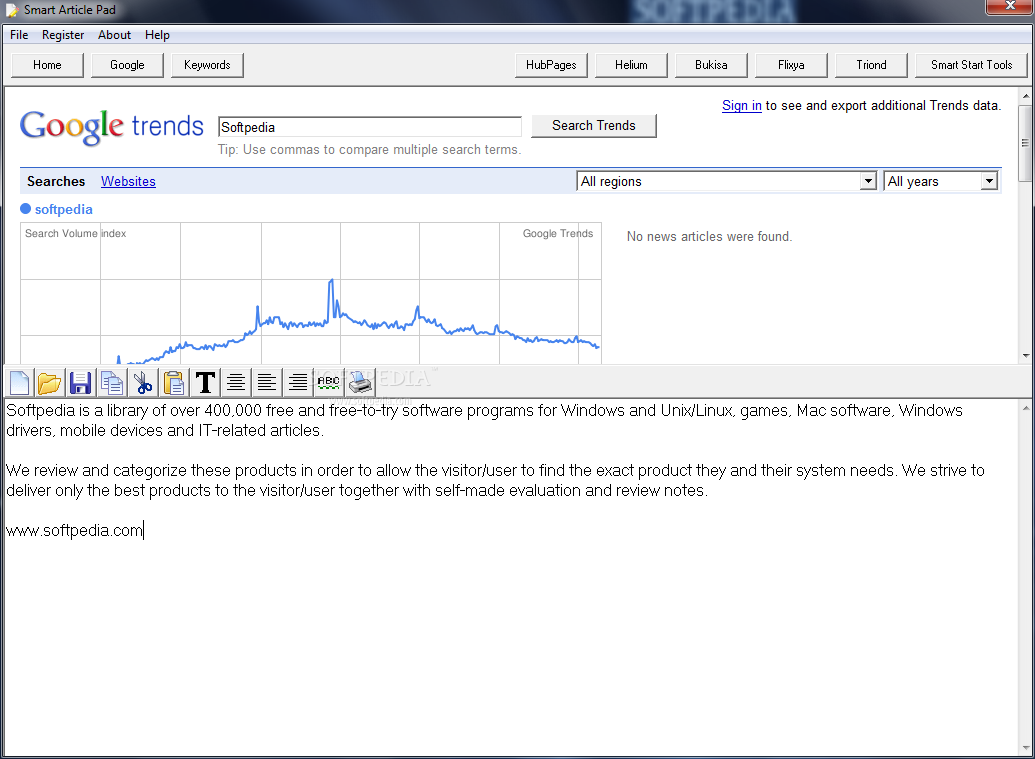Image resolution: width=1035 pixels, height=759 pixels.
Task: Click the browser pane scrollbar up arrow
Action: 1026,96
